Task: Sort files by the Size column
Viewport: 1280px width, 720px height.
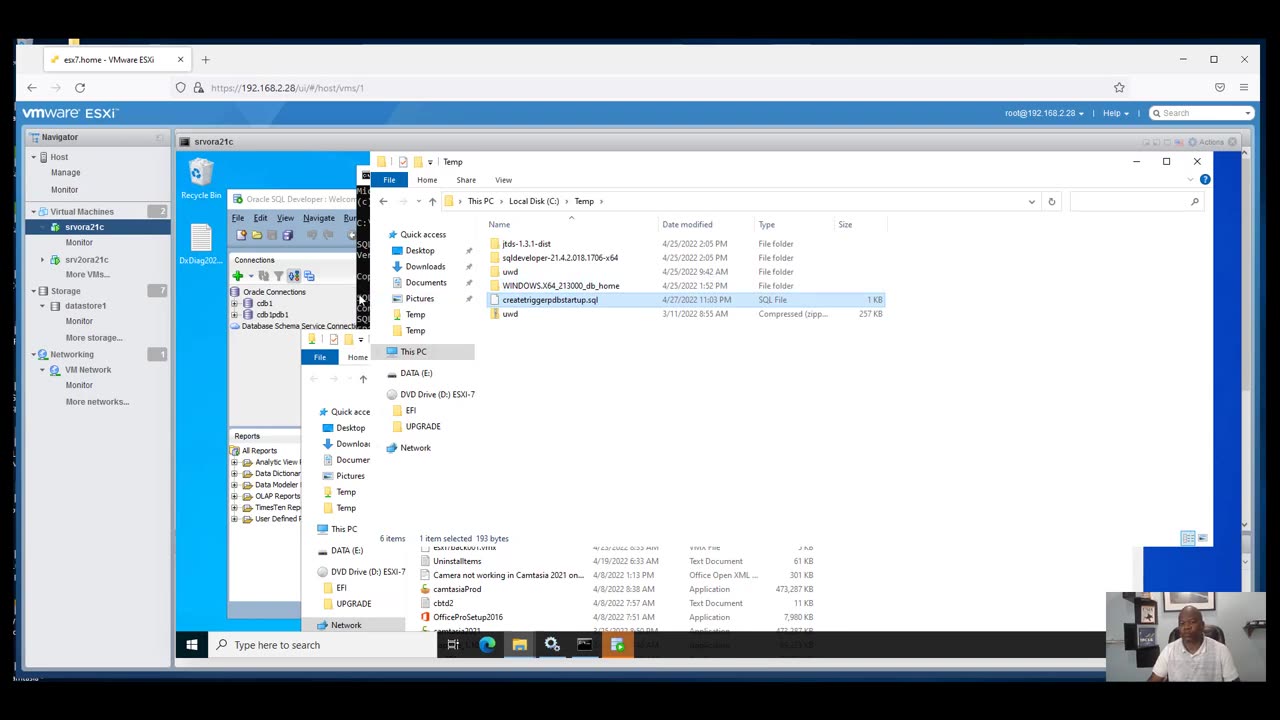Action: point(845,225)
